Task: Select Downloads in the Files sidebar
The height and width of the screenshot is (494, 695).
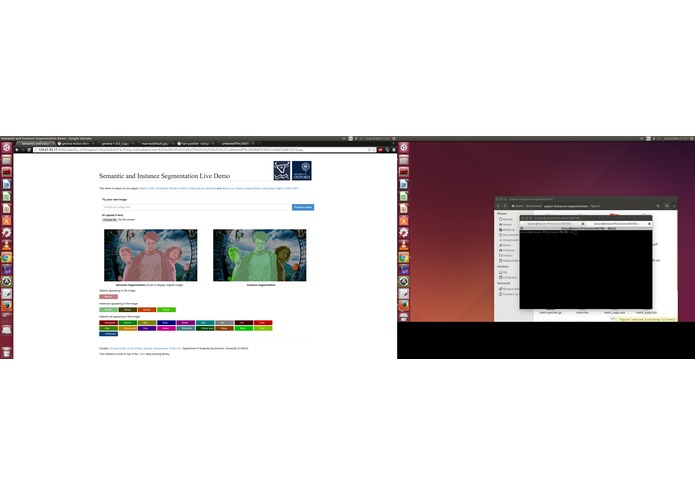Action: [509, 240]
